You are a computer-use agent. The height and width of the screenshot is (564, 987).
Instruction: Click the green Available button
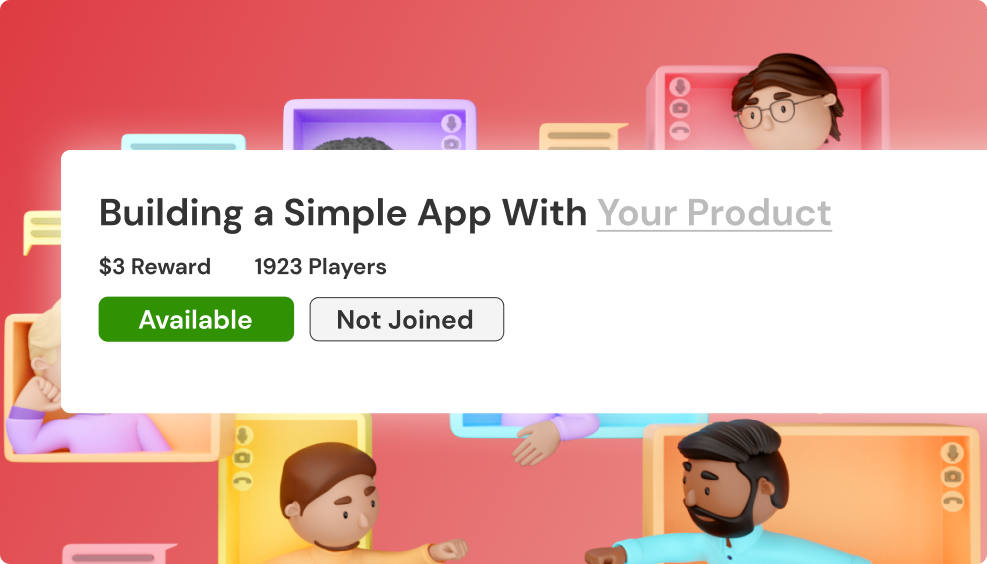196,319
